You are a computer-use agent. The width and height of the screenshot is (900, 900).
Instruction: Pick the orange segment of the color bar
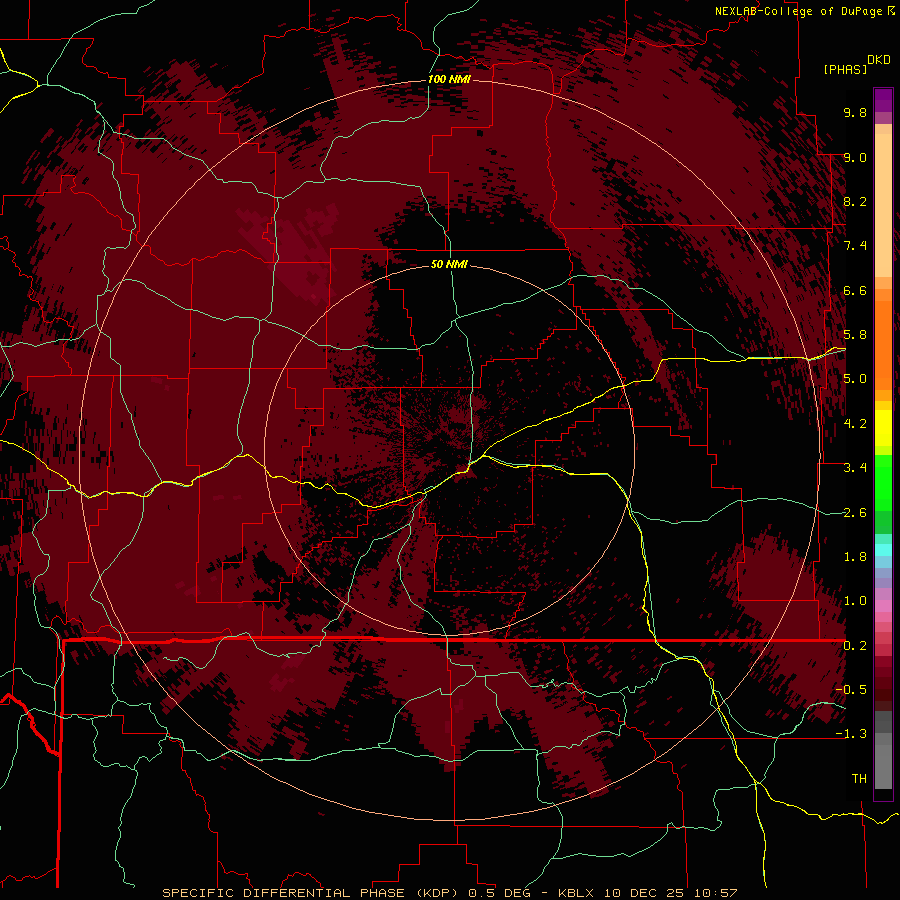point(883,344)
